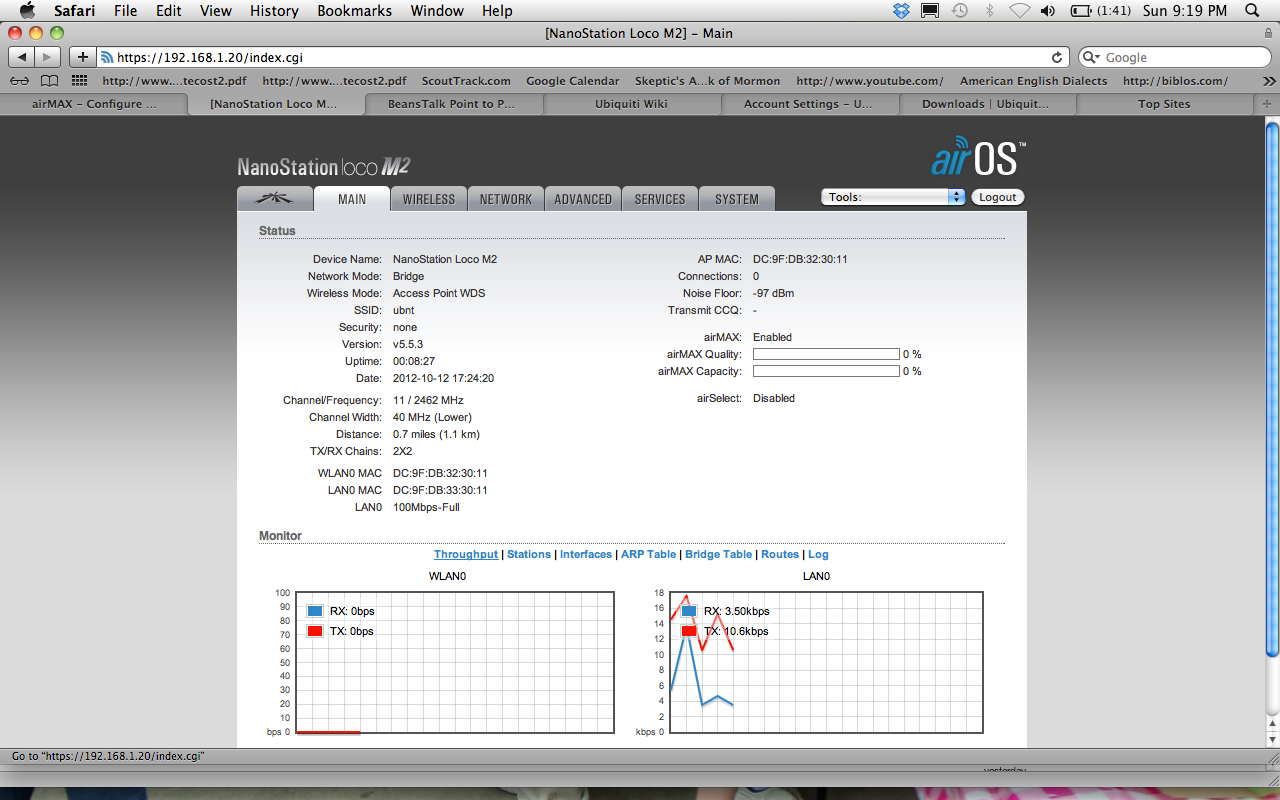Viewport: 1280px width, 800px height.
Task: Open Time Machine menu bar icon
Action: pyautogui.click(x=959, y=11)
